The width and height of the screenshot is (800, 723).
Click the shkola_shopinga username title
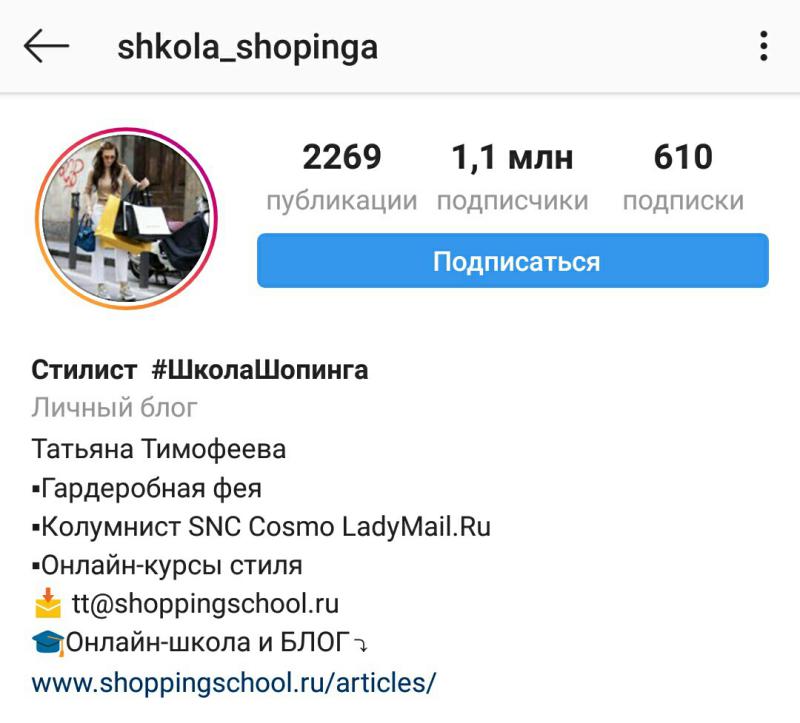(247, 47)
